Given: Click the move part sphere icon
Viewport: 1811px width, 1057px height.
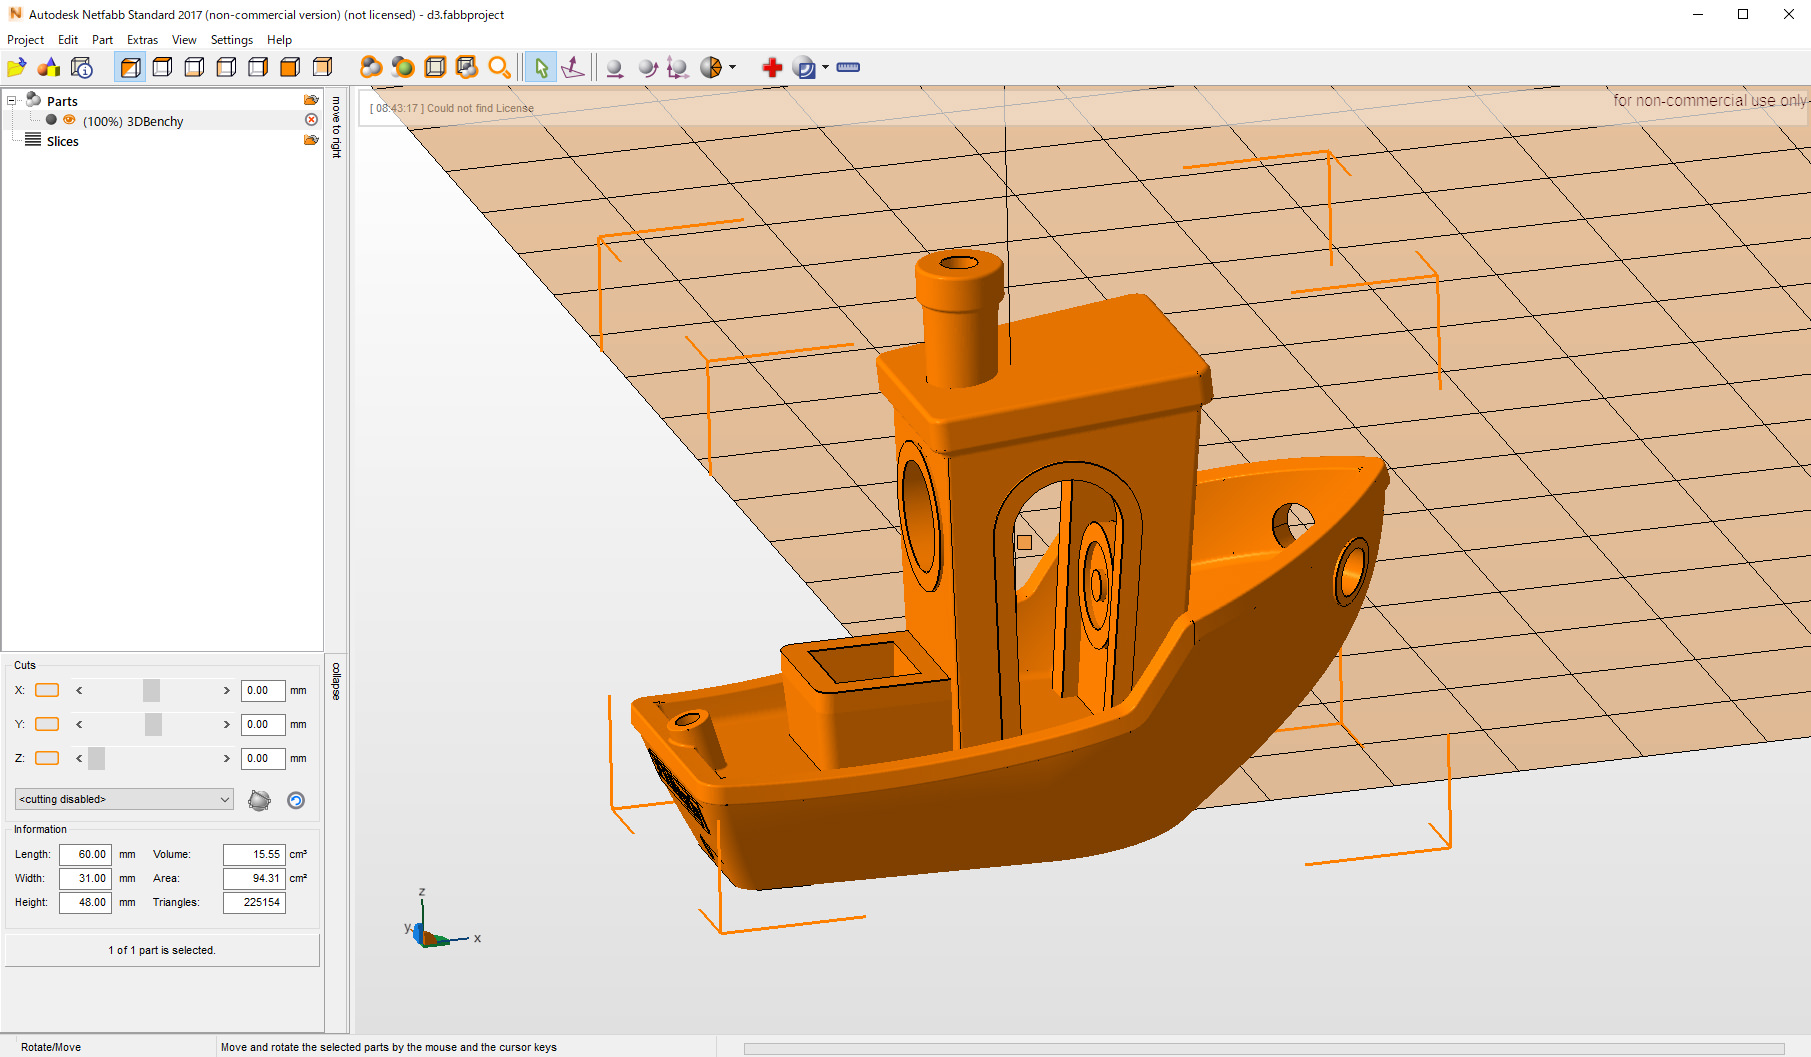Looking at the screenshot, I should click(615, 68).
